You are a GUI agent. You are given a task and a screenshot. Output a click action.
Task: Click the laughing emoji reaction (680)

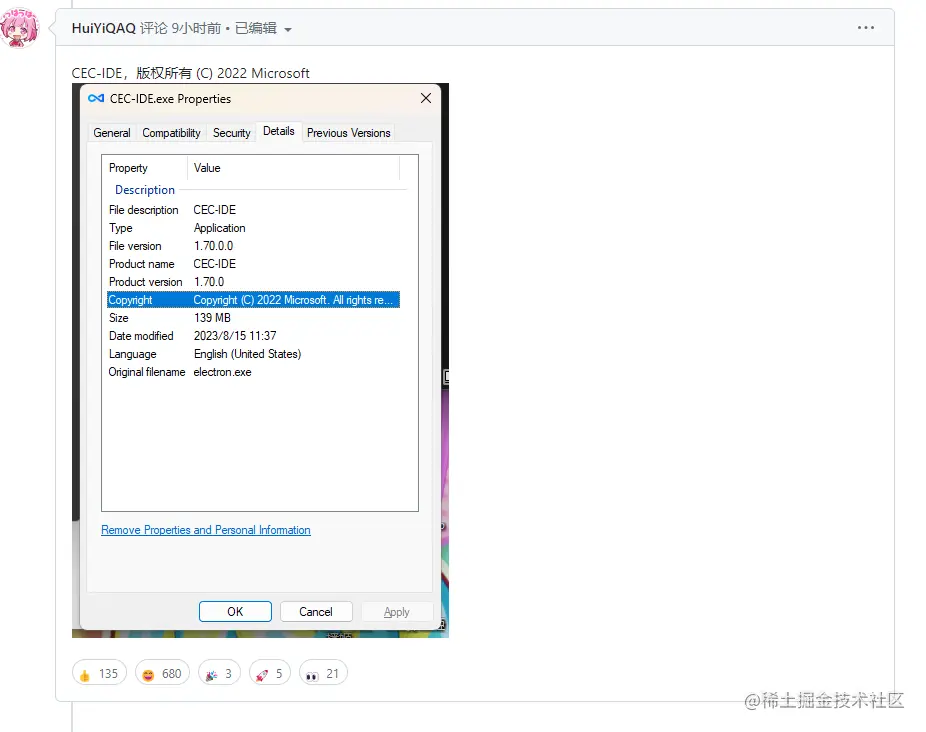[162, 674]
